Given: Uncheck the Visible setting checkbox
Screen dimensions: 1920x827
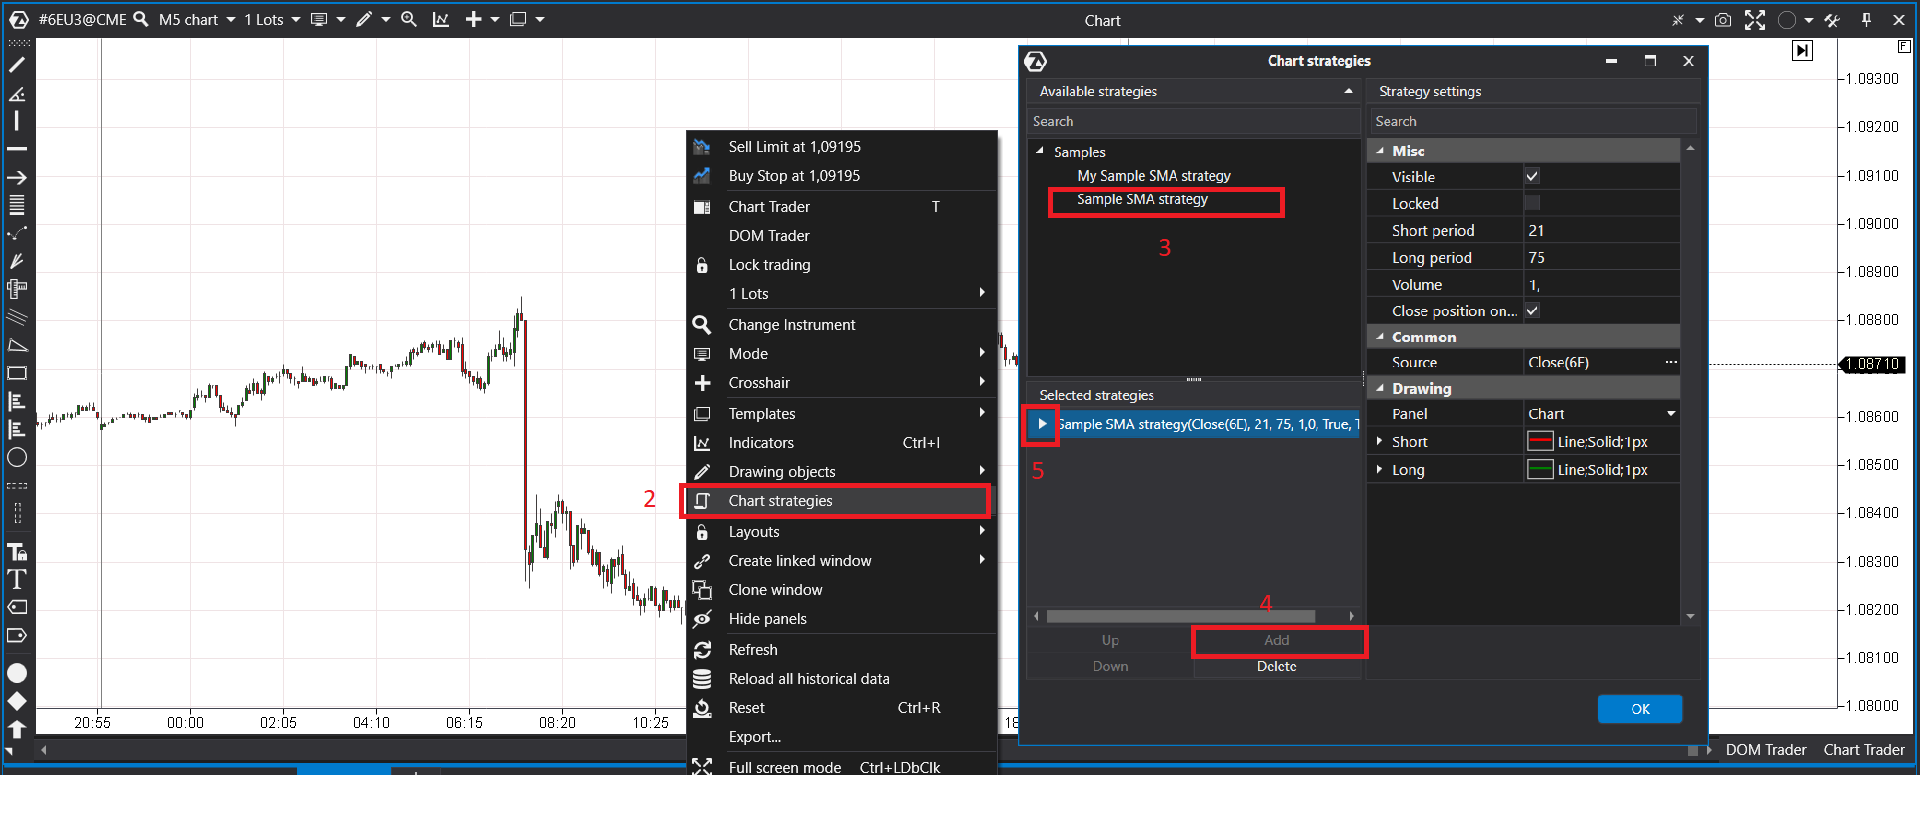Looking at the screenshot, I should tap(1532, 176).
